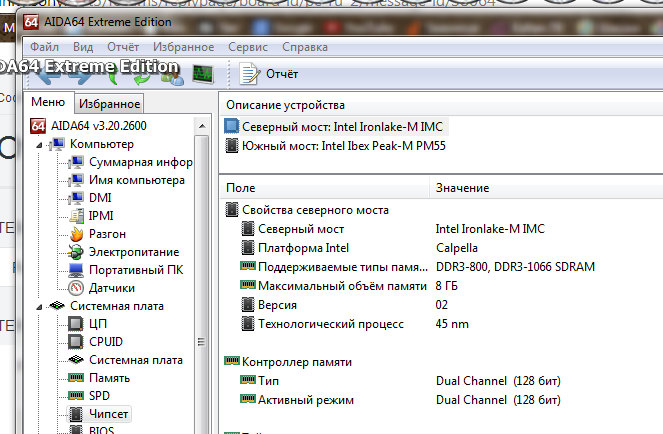
Task: Open the Сервис menu
Action: [x=247, y=47]
